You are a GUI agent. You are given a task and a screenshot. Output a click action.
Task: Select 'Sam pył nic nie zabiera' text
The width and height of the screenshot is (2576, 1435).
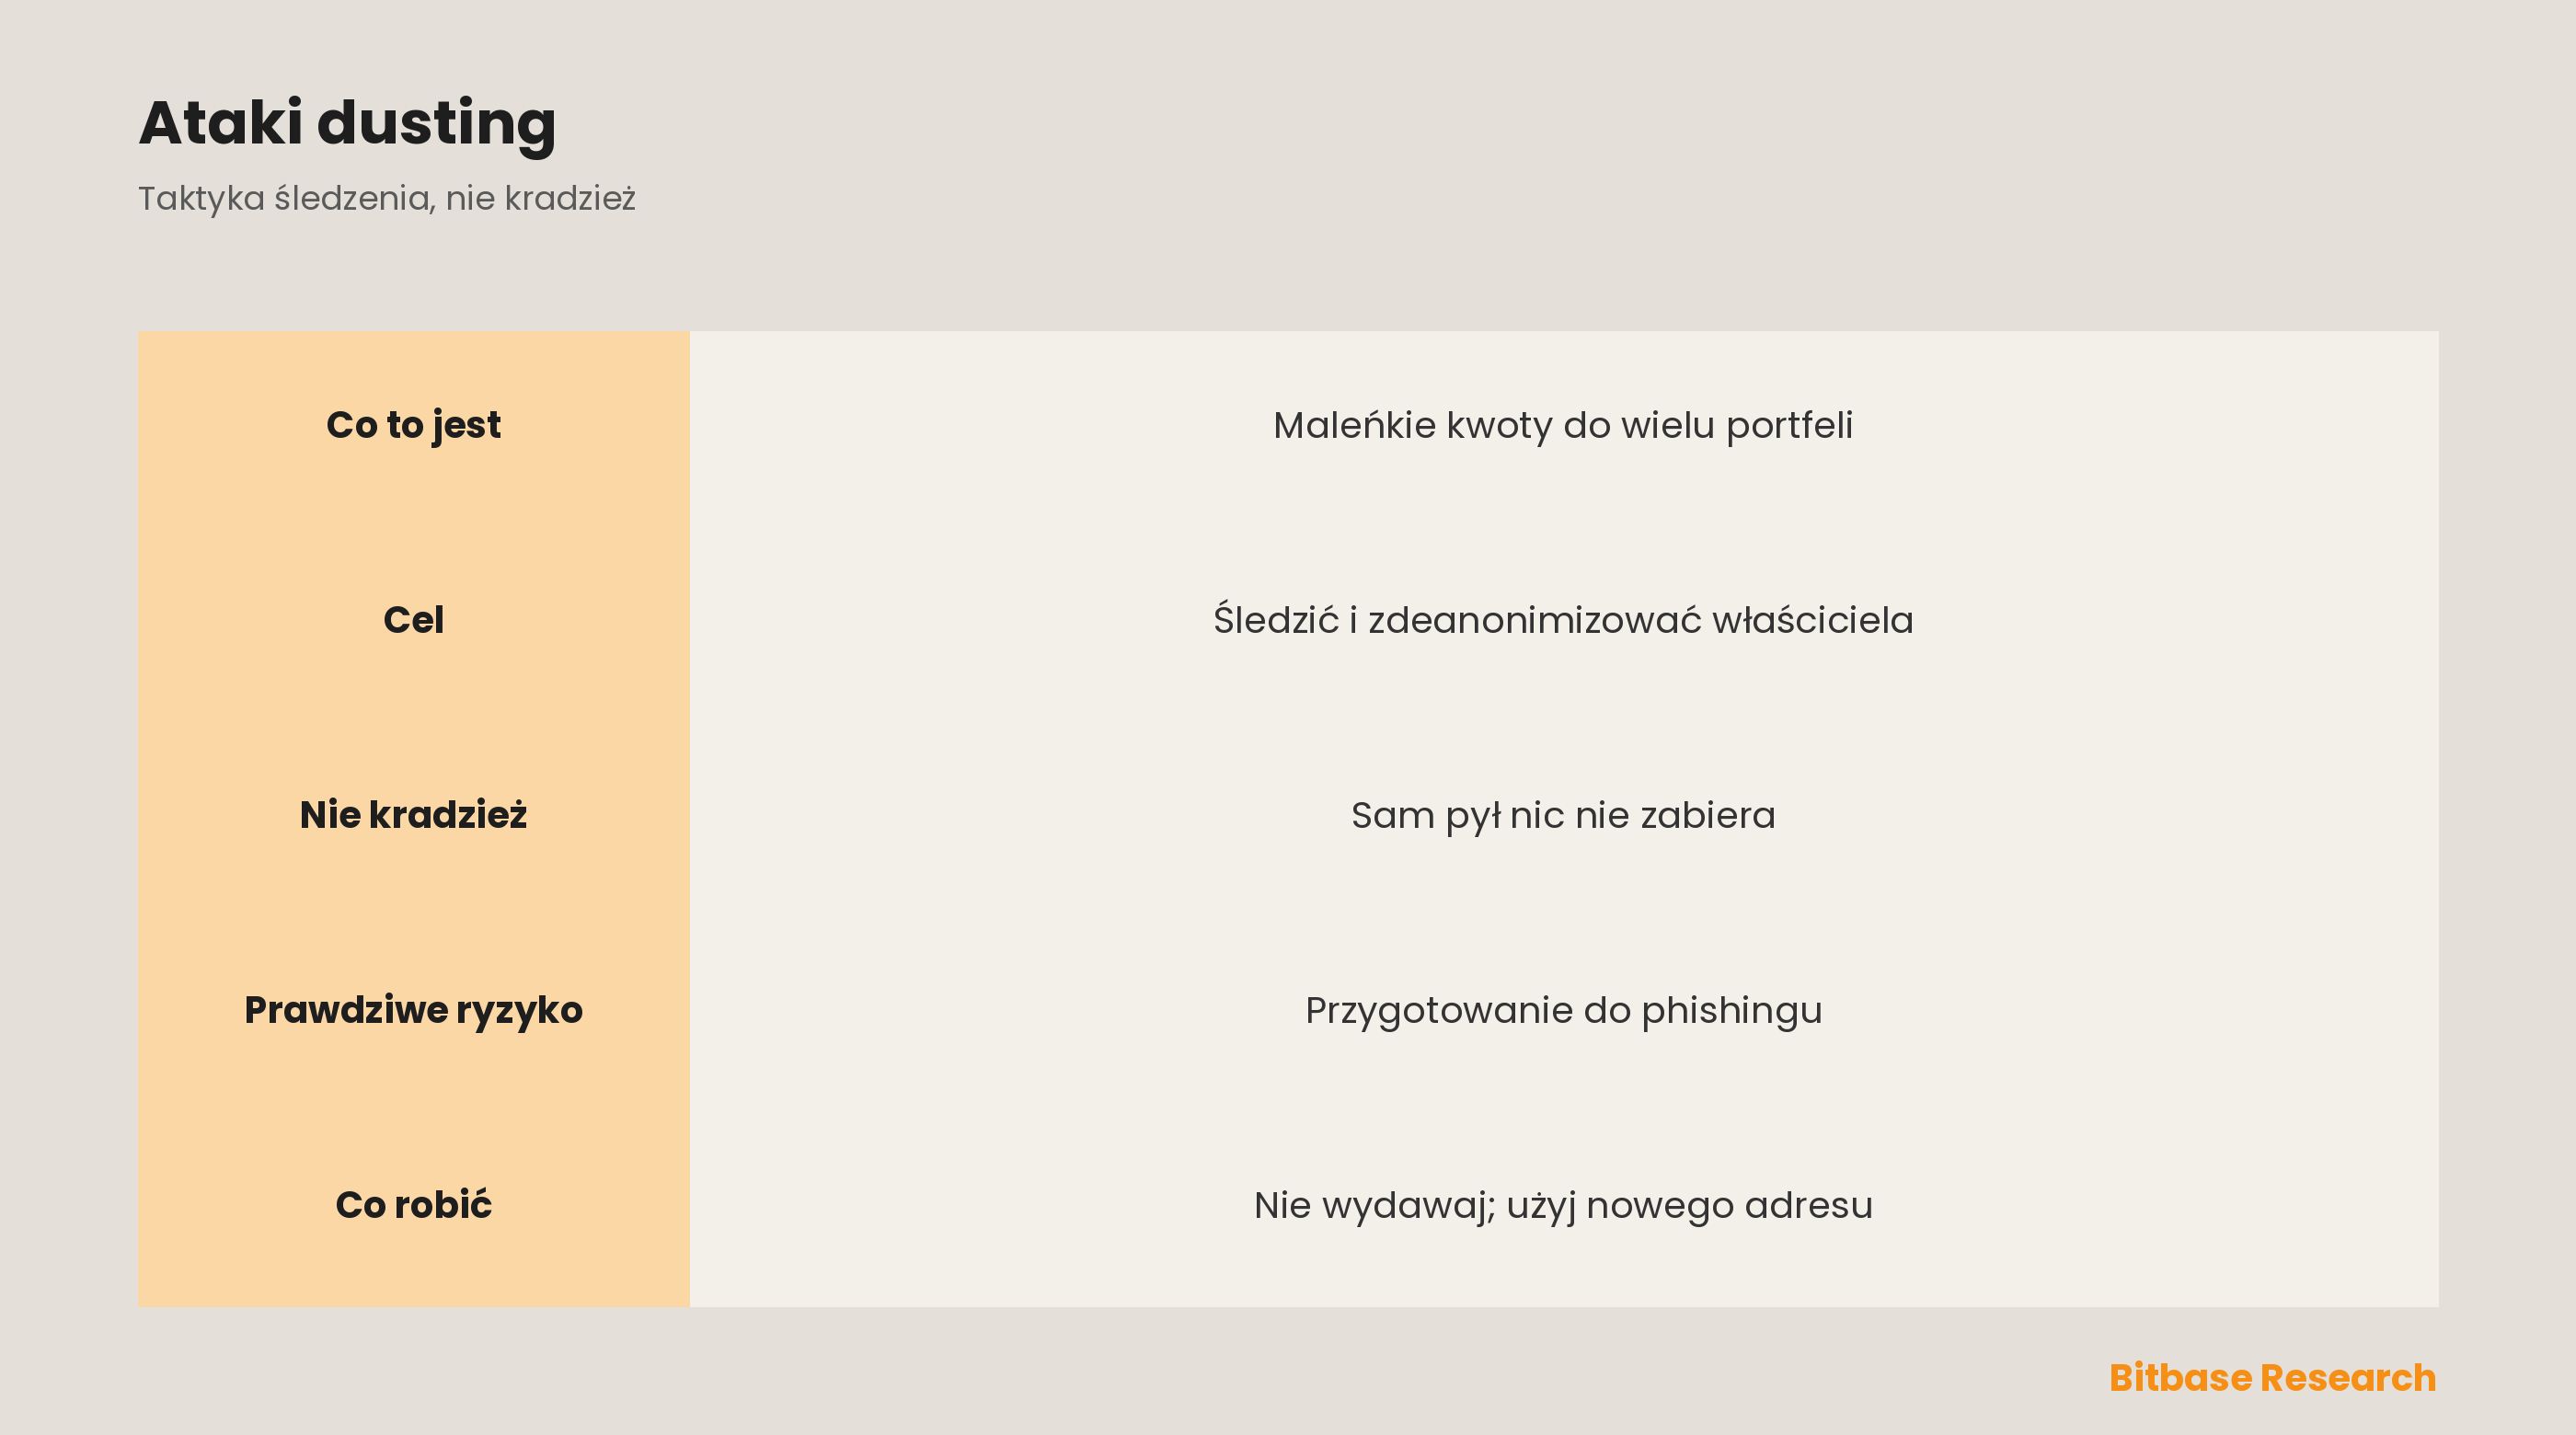pos(1563,816)
